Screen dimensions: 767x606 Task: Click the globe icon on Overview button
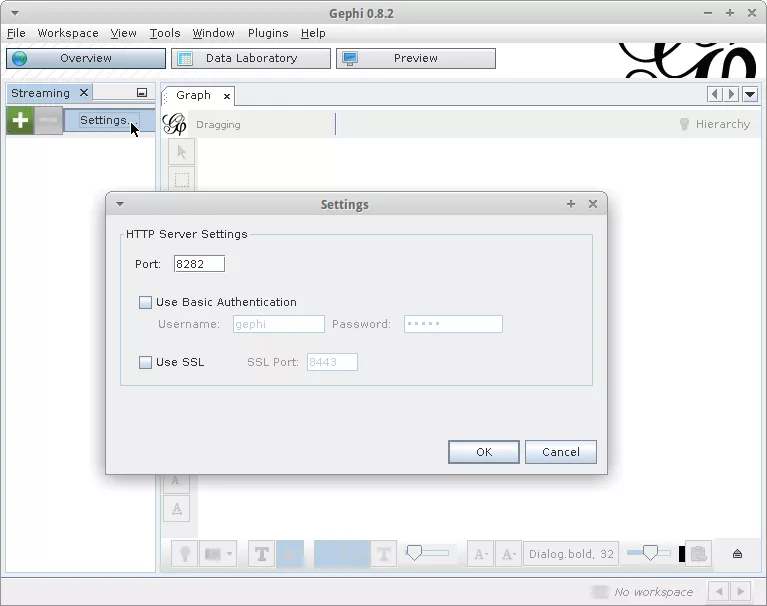tap(20, 58)
